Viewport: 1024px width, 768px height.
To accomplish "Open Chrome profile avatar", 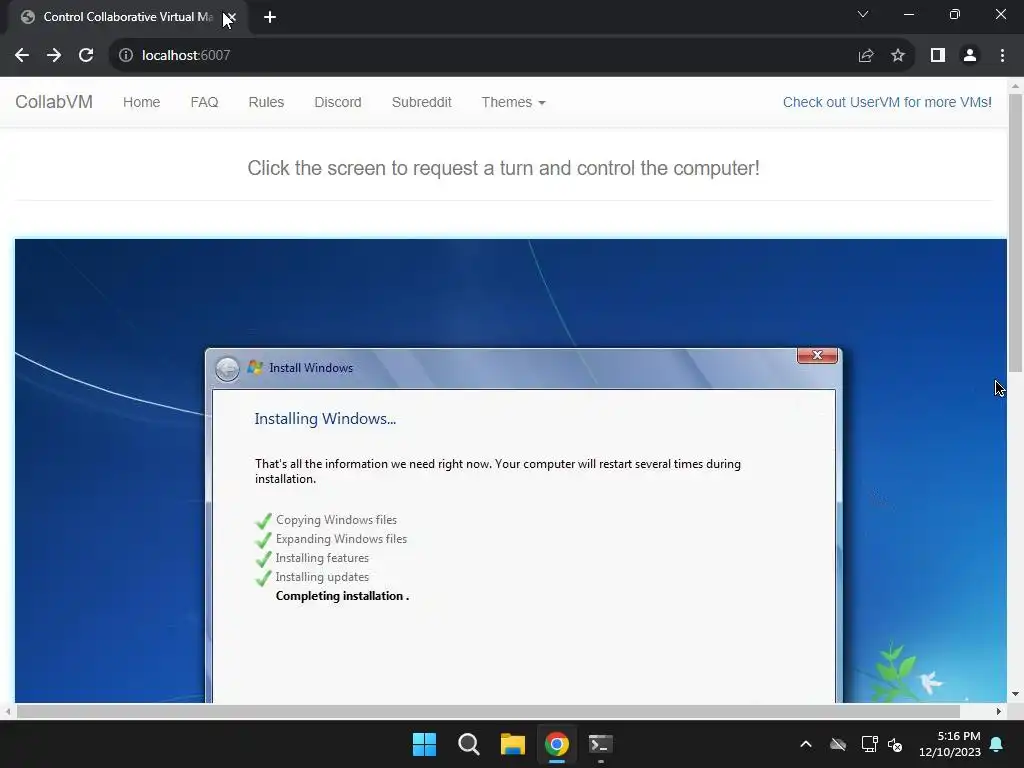I will coord(970,56).
